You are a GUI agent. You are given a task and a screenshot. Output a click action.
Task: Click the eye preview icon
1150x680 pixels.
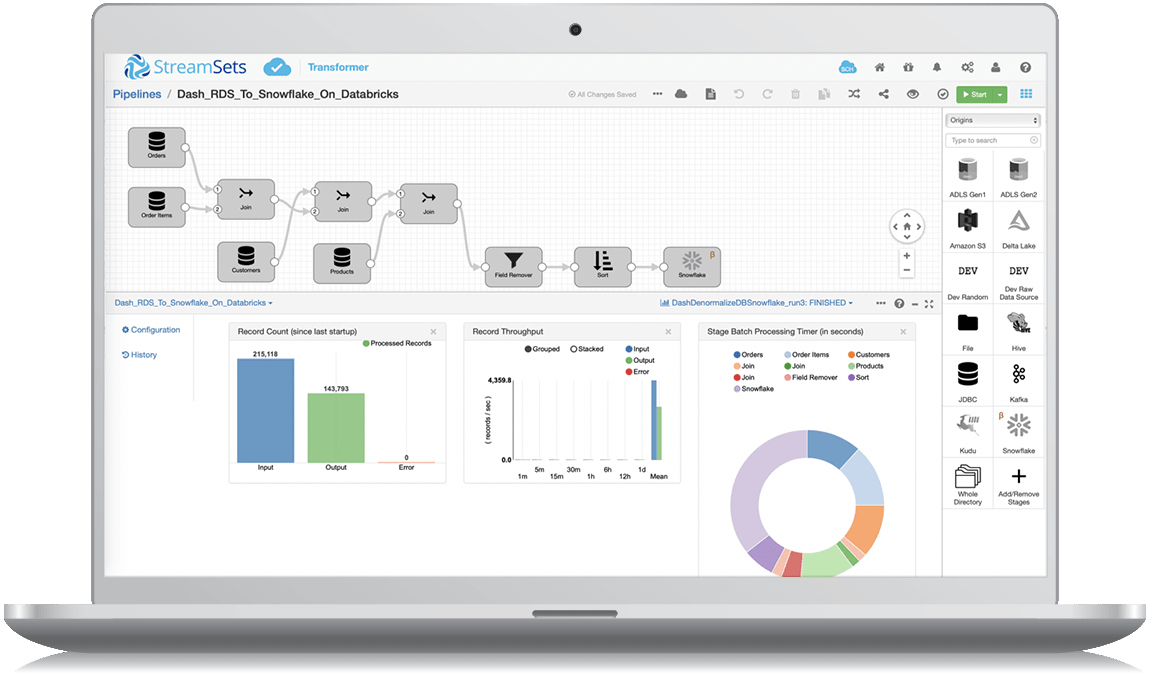[x=912, y=94]
